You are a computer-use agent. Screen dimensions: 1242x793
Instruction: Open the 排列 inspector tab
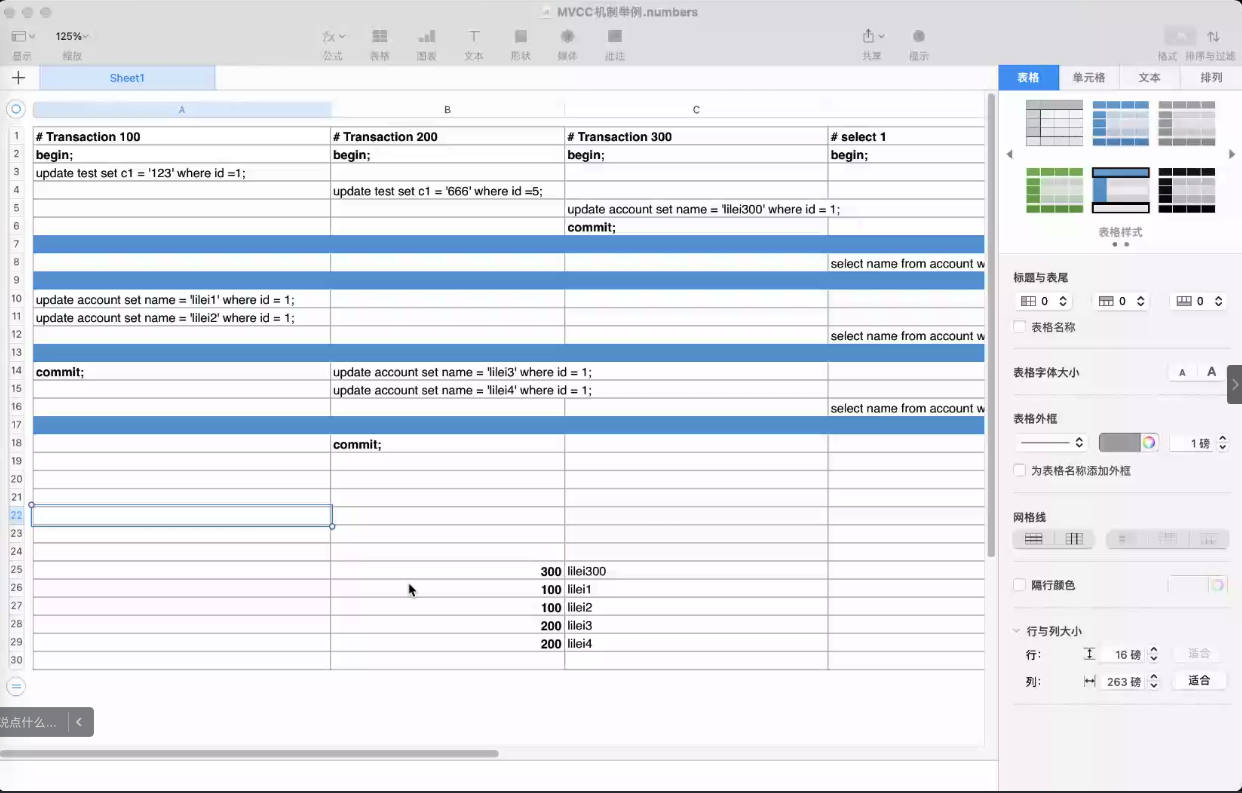pyautogui.click(x=1211, y=77)
